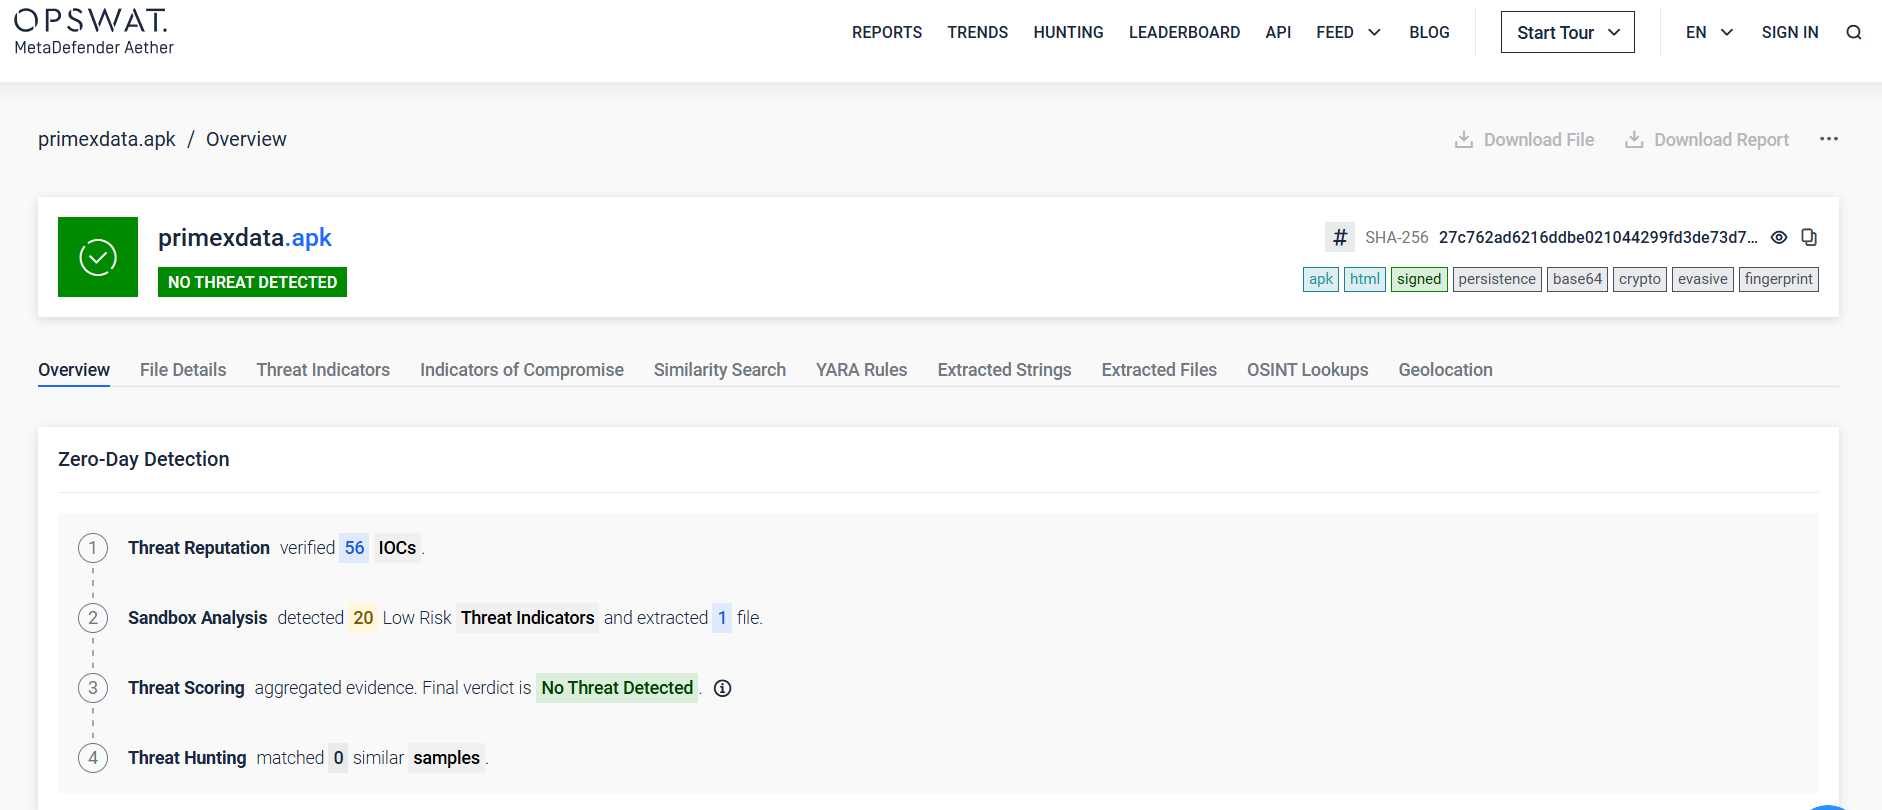Switch to OSINT Lookups tab
The width and height of the screenshot is (1882, 810).
point(1308,370)
